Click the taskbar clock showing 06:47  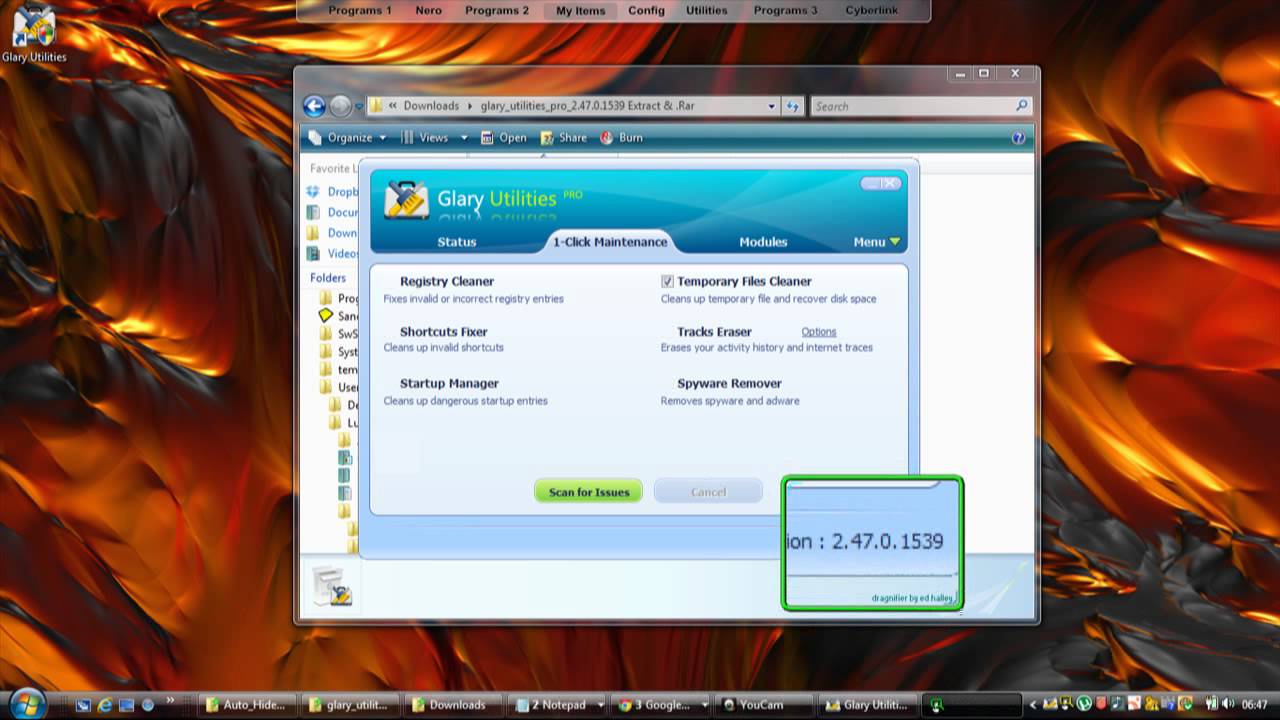click(1254, 705)
